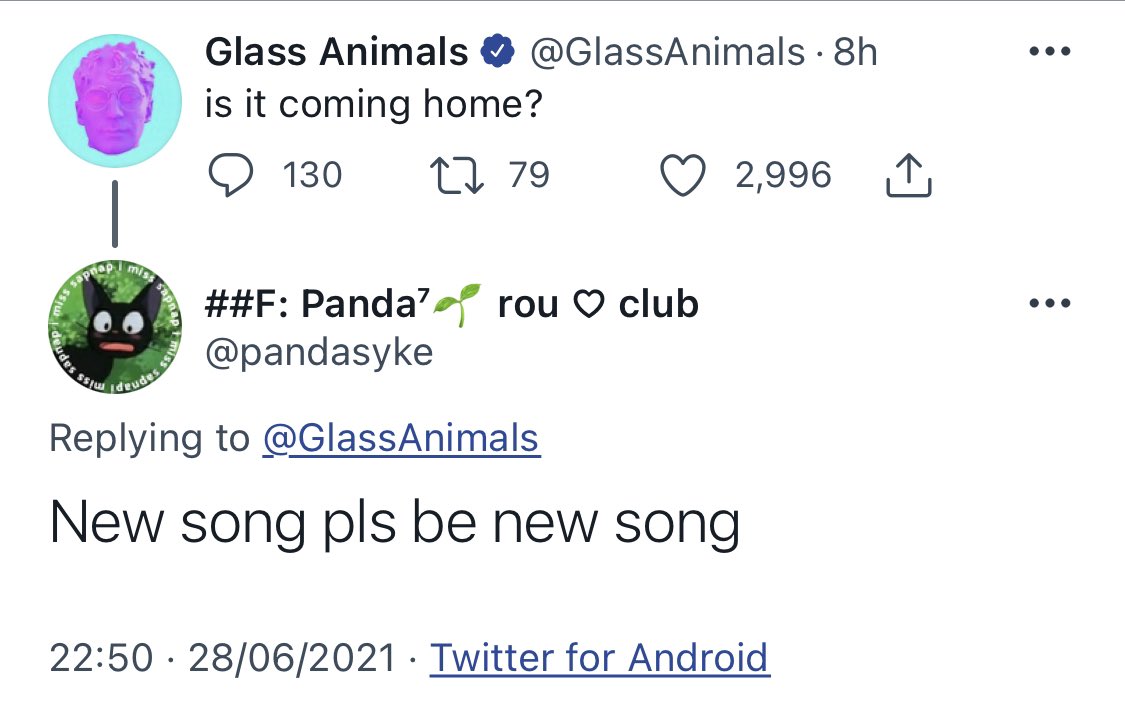Click the 8h tweet timestamp
Screen dimensions: 1125x724
[855, 52]
